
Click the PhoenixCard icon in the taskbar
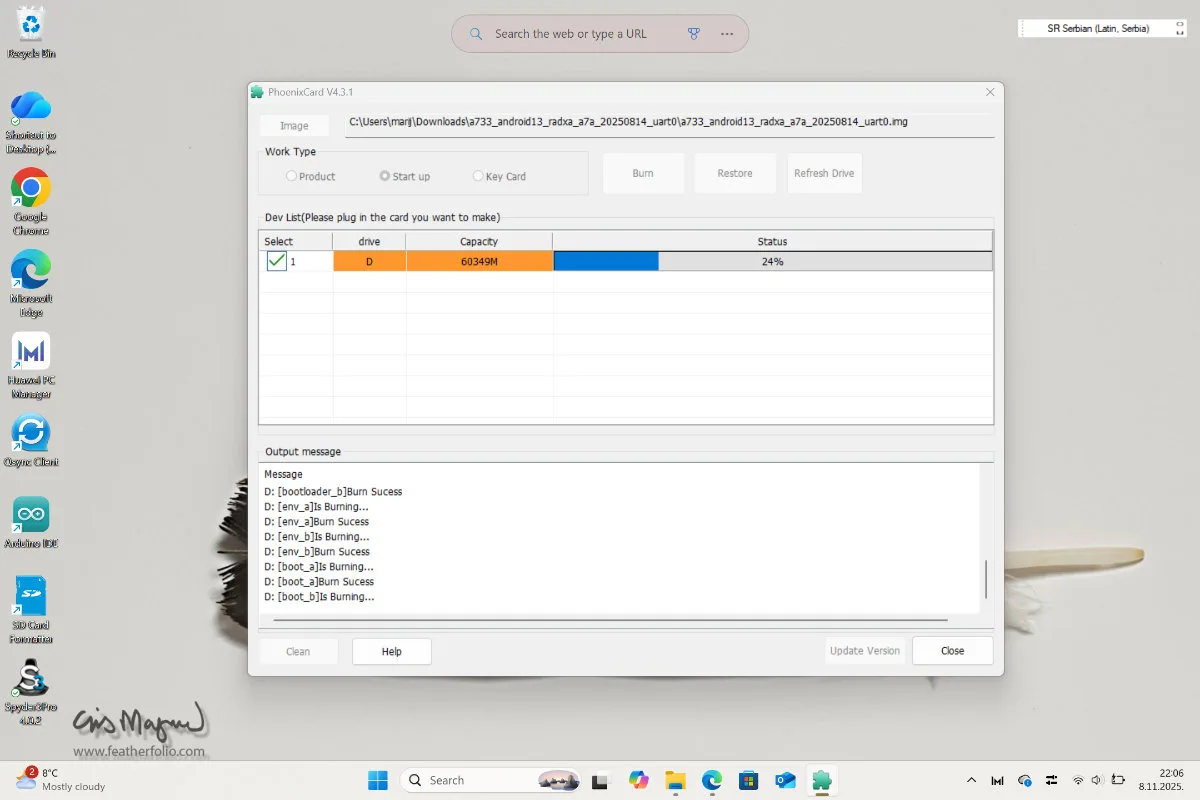(822, 780)
